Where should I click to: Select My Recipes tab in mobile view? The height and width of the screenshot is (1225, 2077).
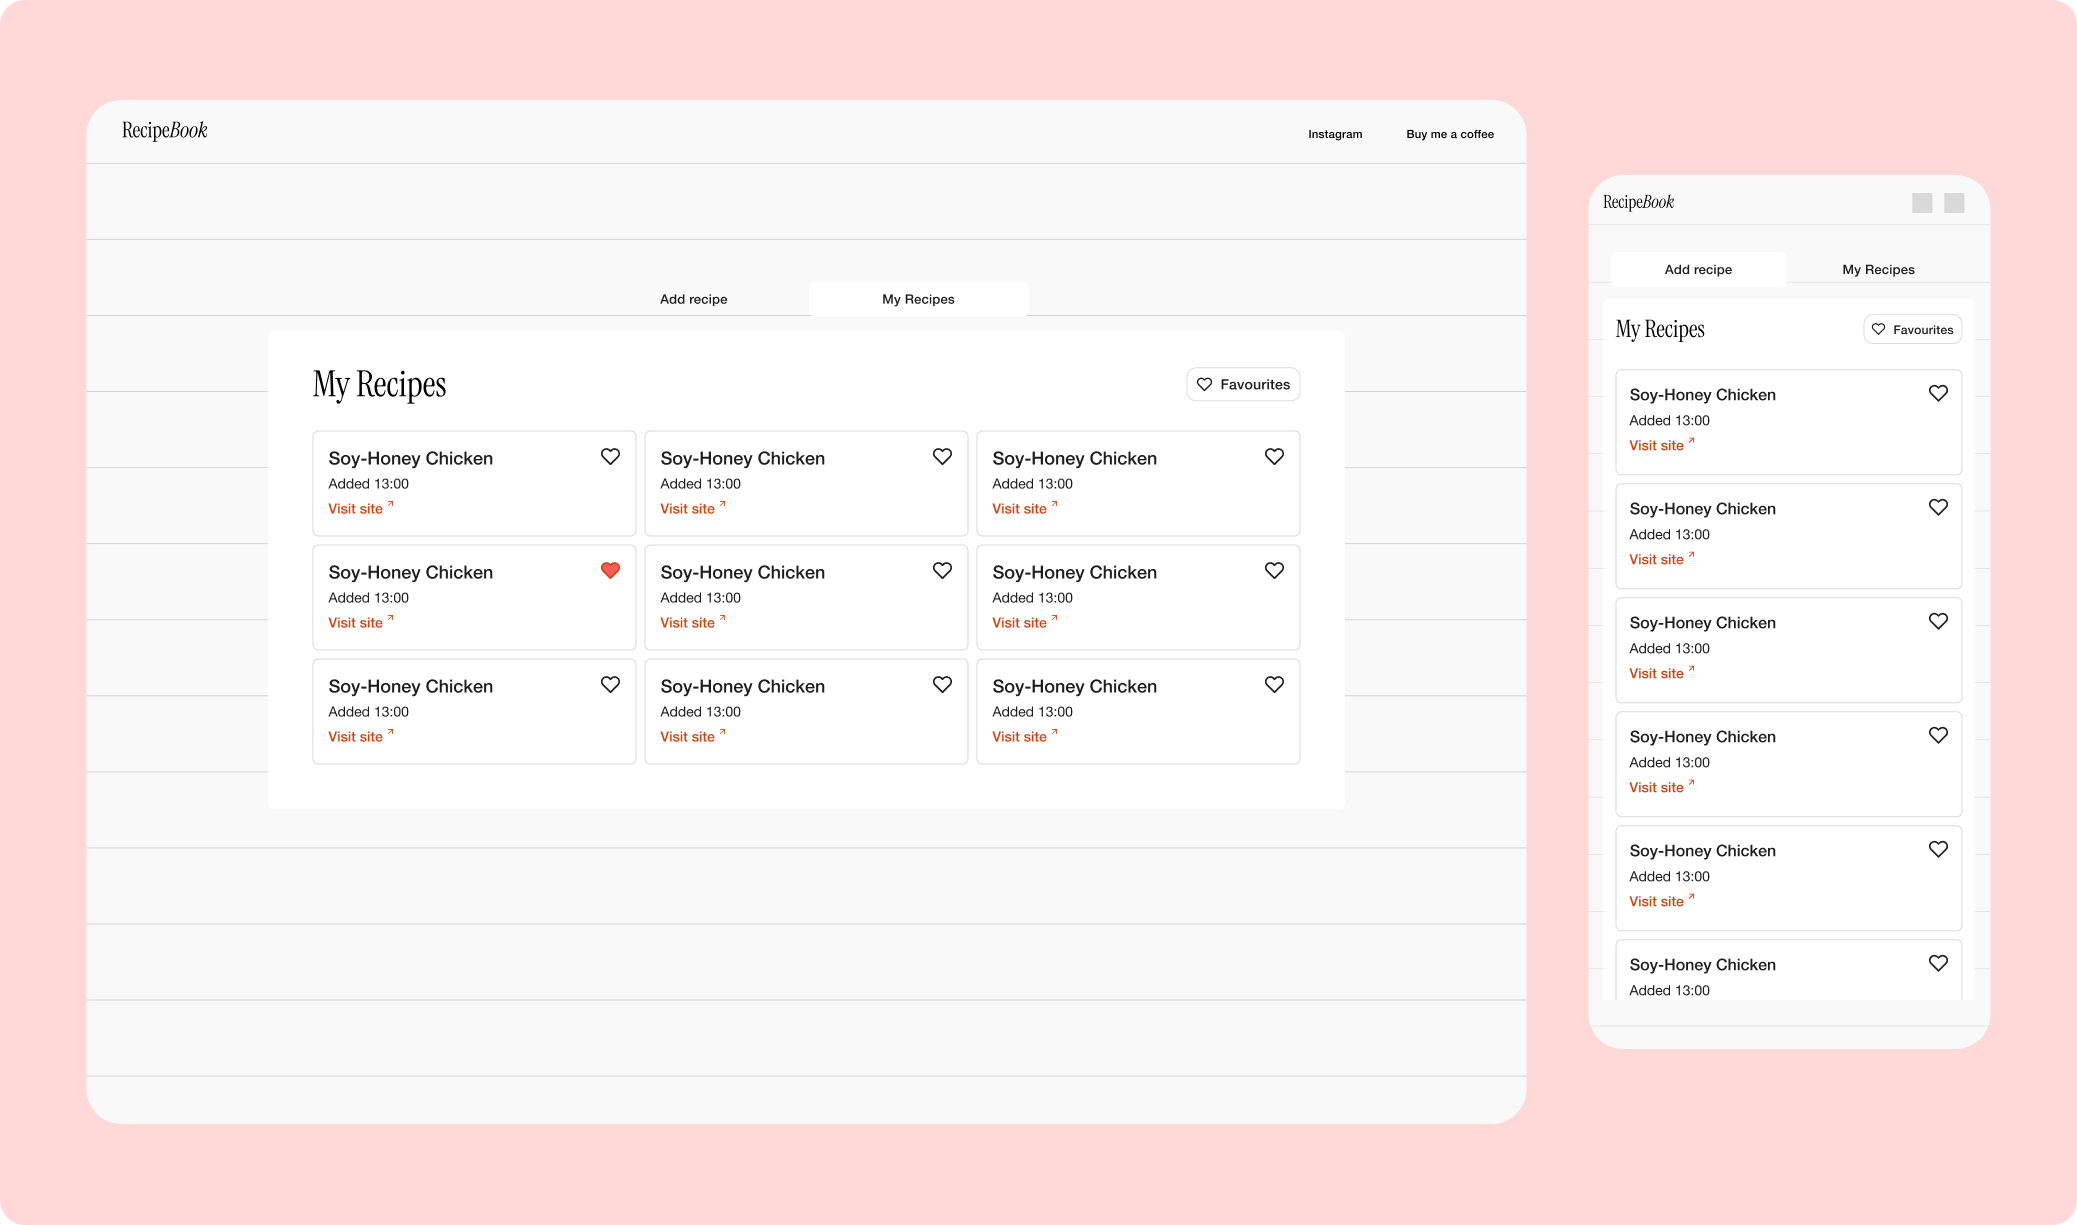[x=1878, y=270]
